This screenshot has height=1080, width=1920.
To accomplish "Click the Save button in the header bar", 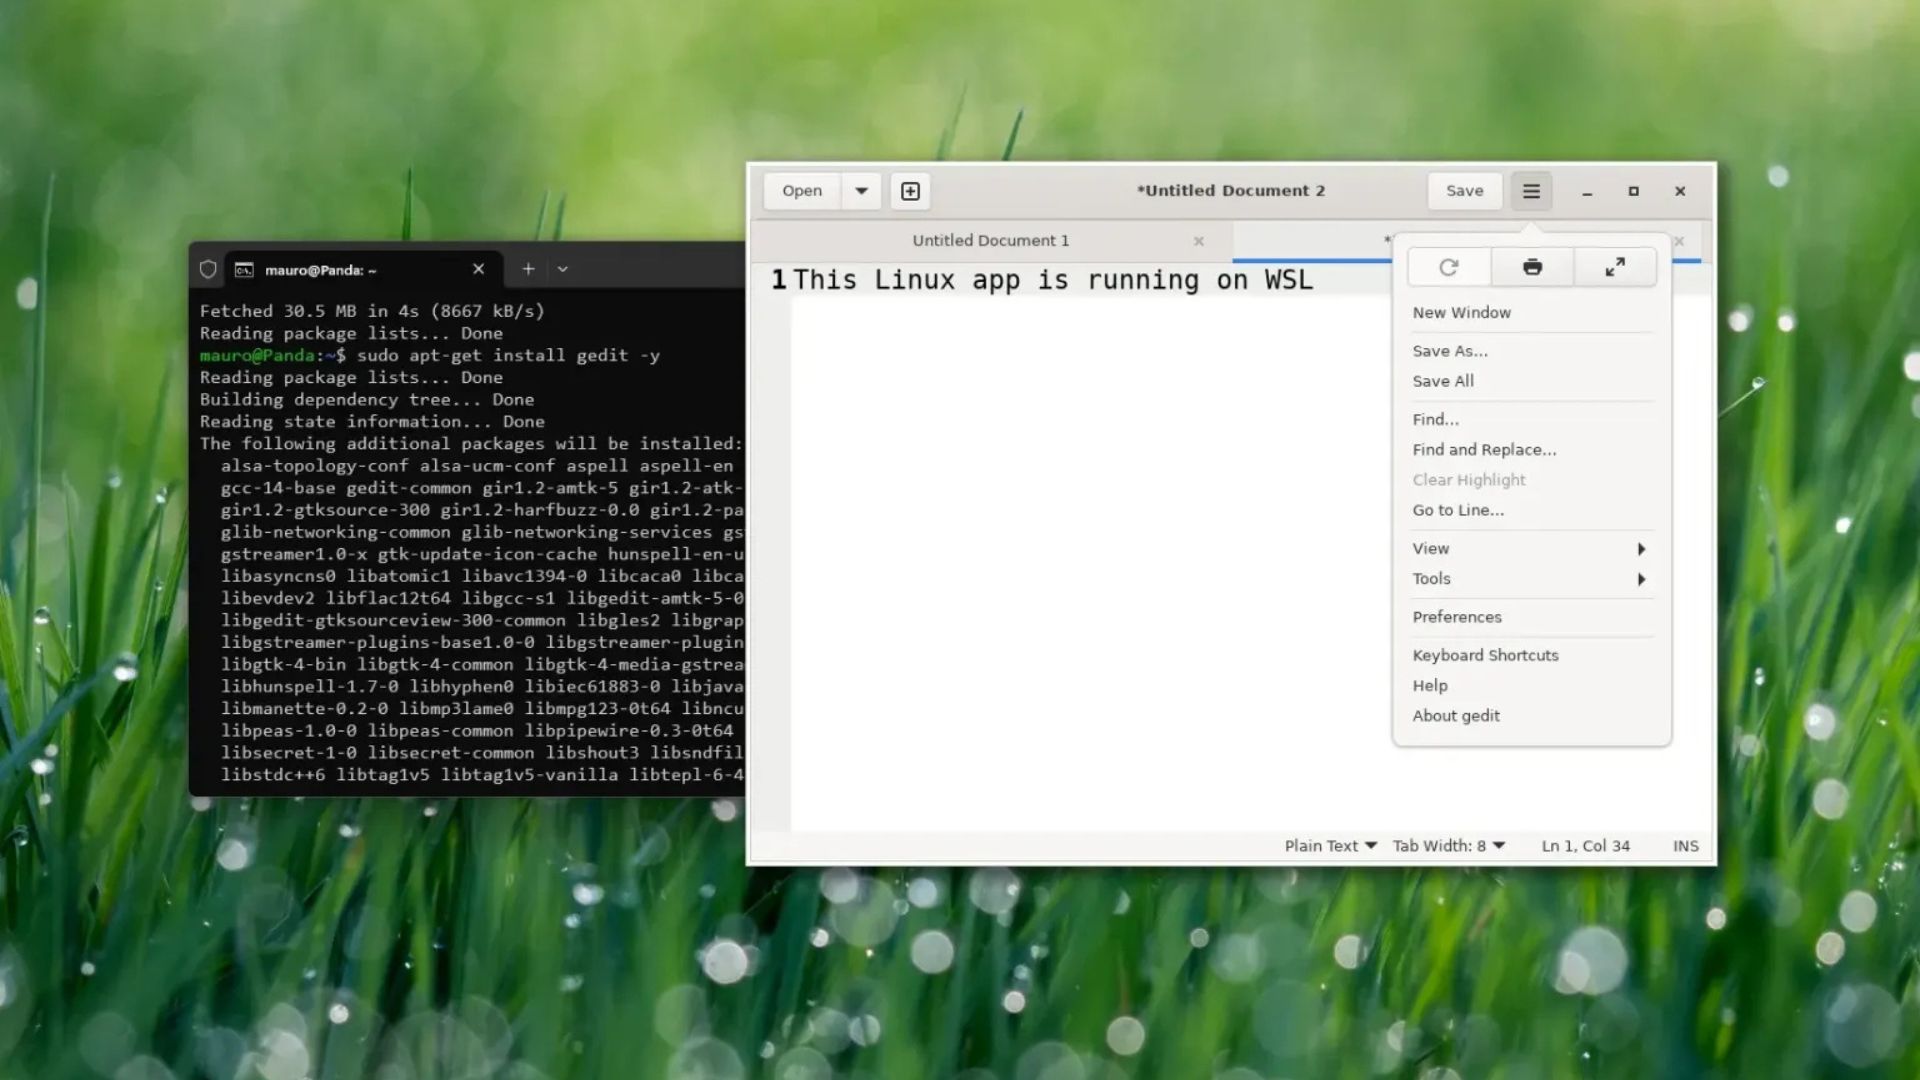I will [1464, 190].
